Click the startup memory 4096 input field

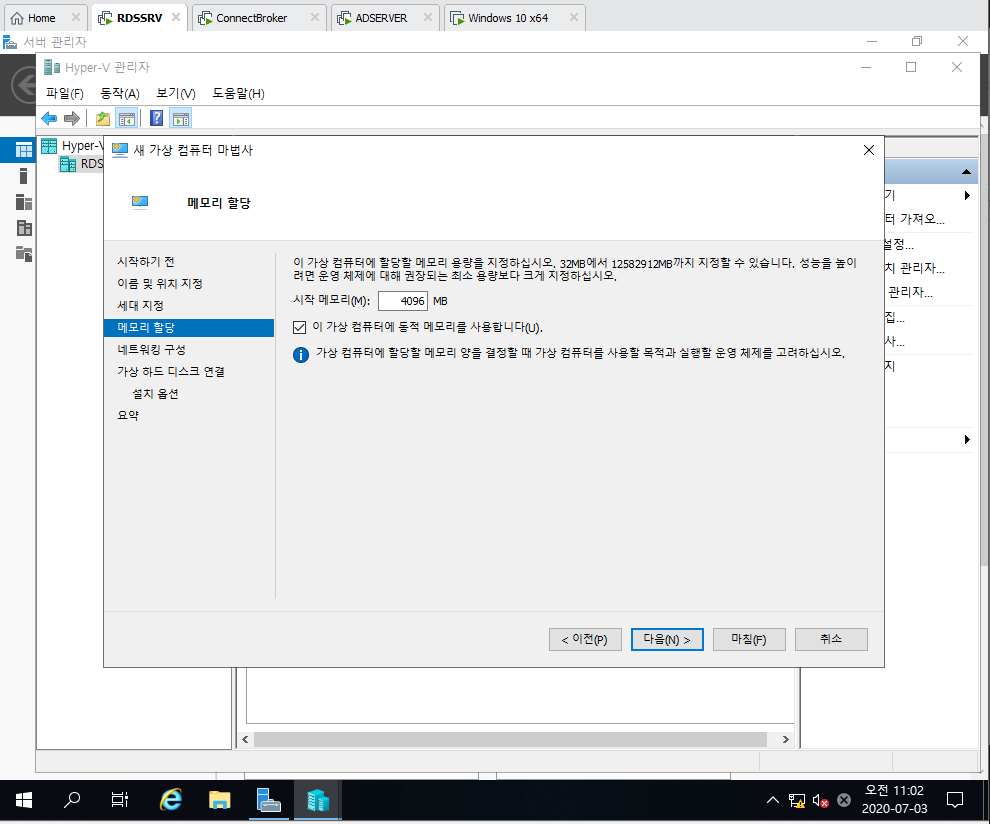pyautogui.click(x=403, y=301)
